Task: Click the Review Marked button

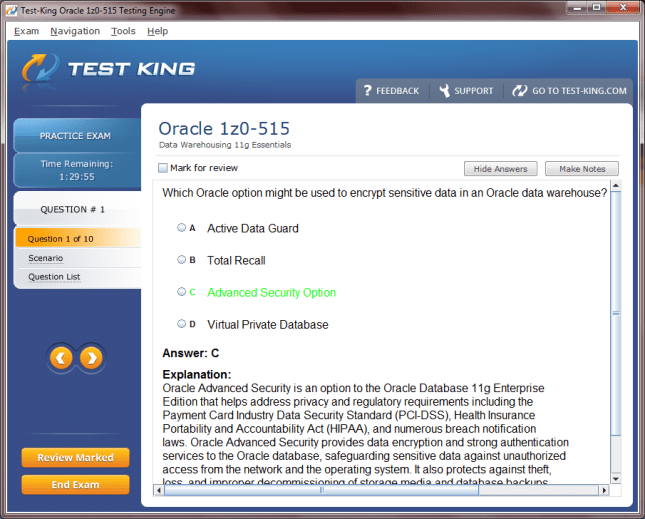Action: [75, 457]
